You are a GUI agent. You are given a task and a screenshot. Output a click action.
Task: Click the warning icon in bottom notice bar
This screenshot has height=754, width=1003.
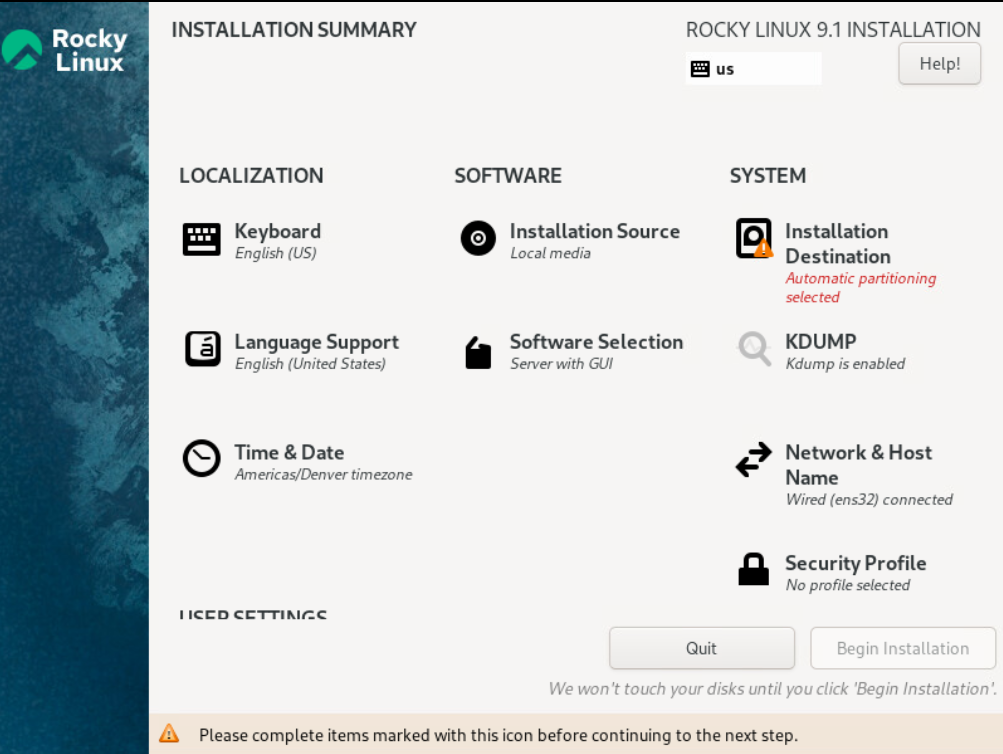(x=170, y=734)
